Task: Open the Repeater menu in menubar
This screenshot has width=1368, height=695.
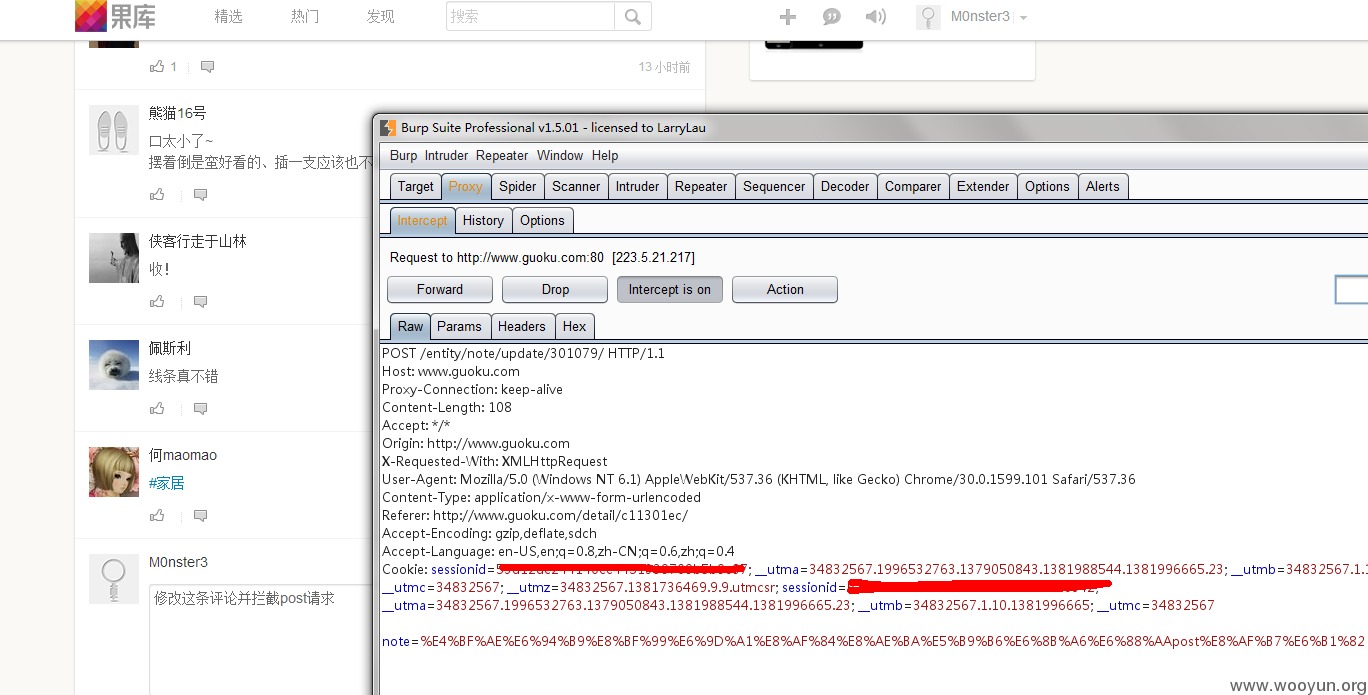Action: (502, 156)
